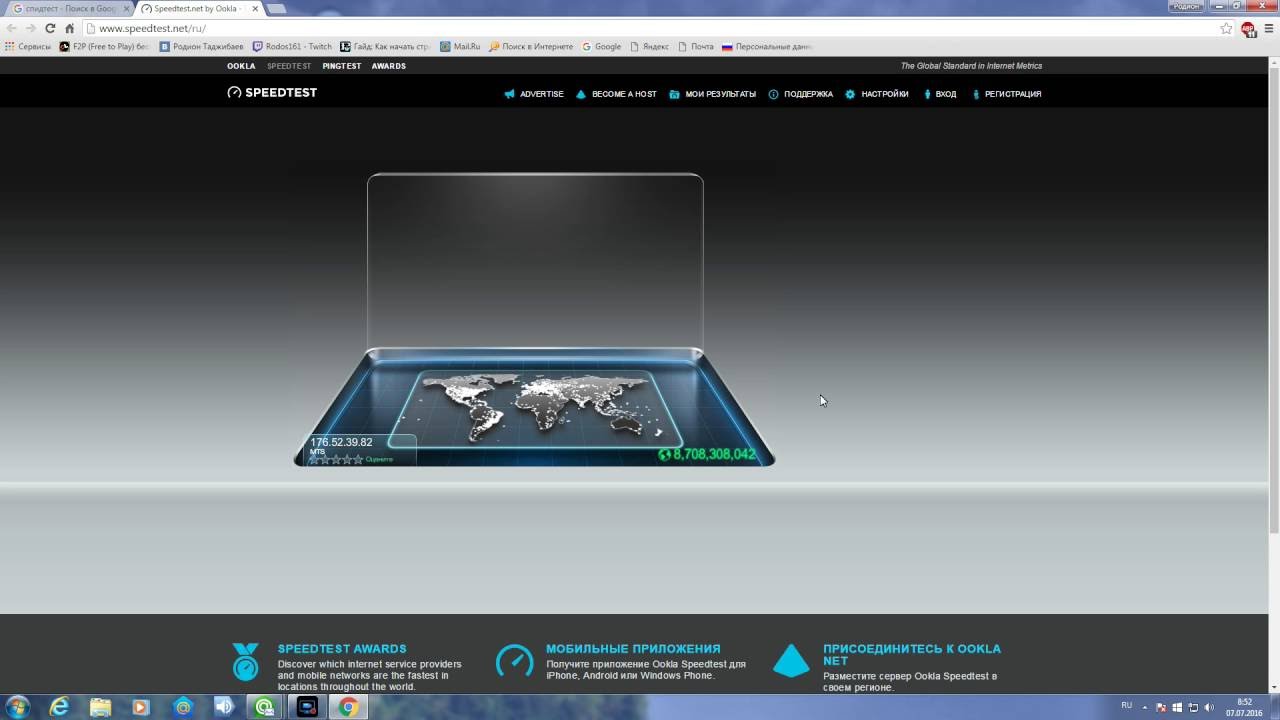This screenshot has height=720, width=1280.
Task: Open the SPEEDTEST top menu item
Action: click(289, 66)
